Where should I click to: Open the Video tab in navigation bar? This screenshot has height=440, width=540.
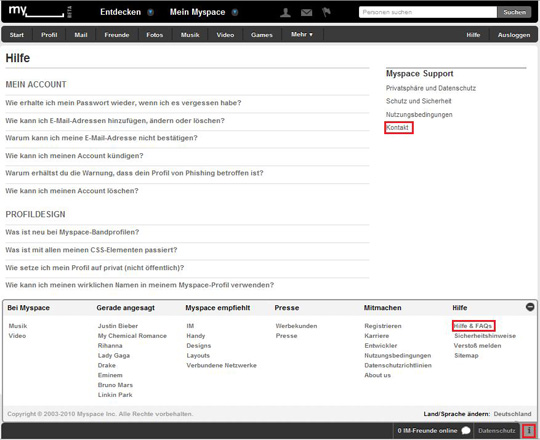[225, 35]
